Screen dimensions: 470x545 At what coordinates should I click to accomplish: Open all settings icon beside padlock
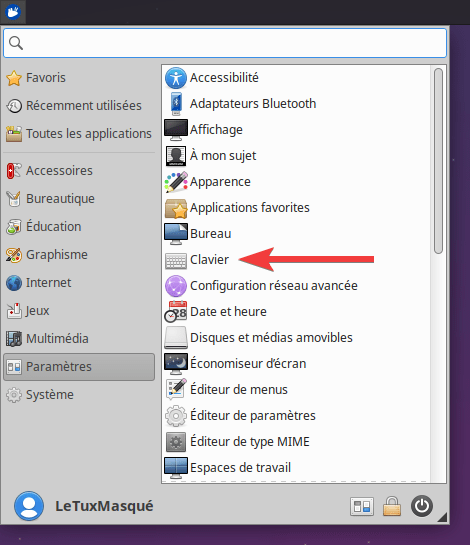pyautogui.click(x=362, y=506)
